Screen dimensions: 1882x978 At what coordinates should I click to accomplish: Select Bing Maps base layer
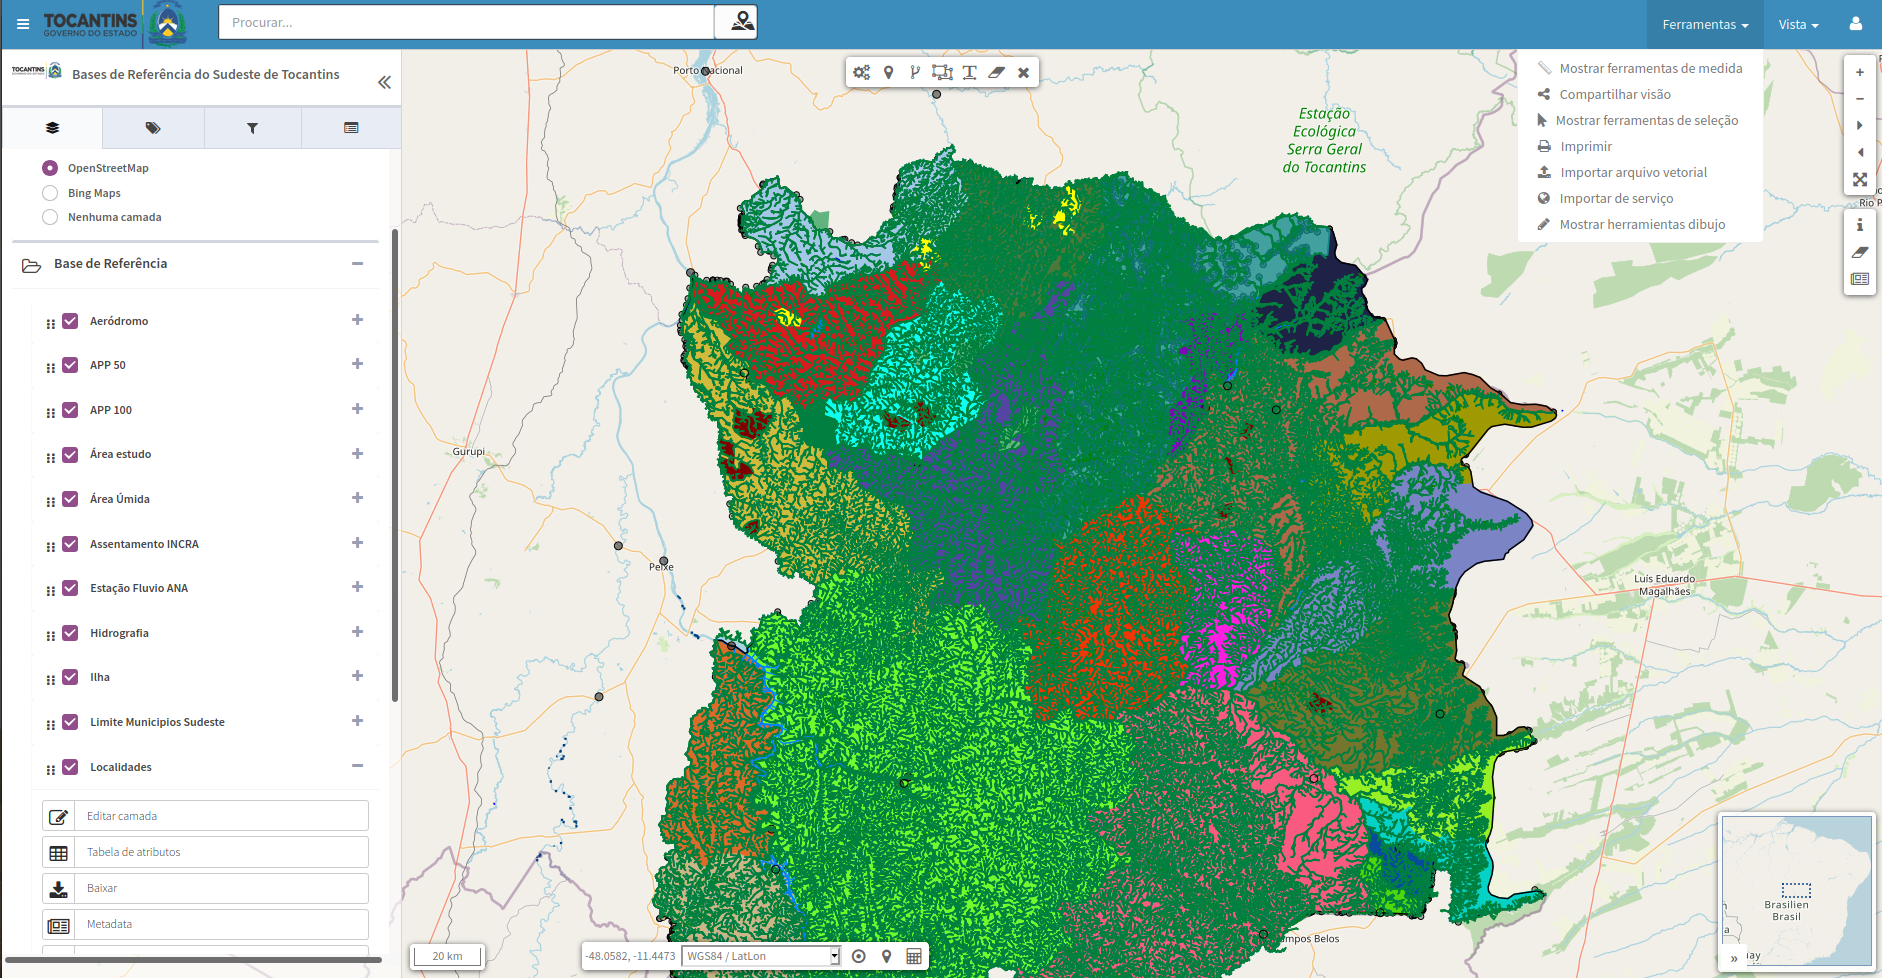[50, 193]
